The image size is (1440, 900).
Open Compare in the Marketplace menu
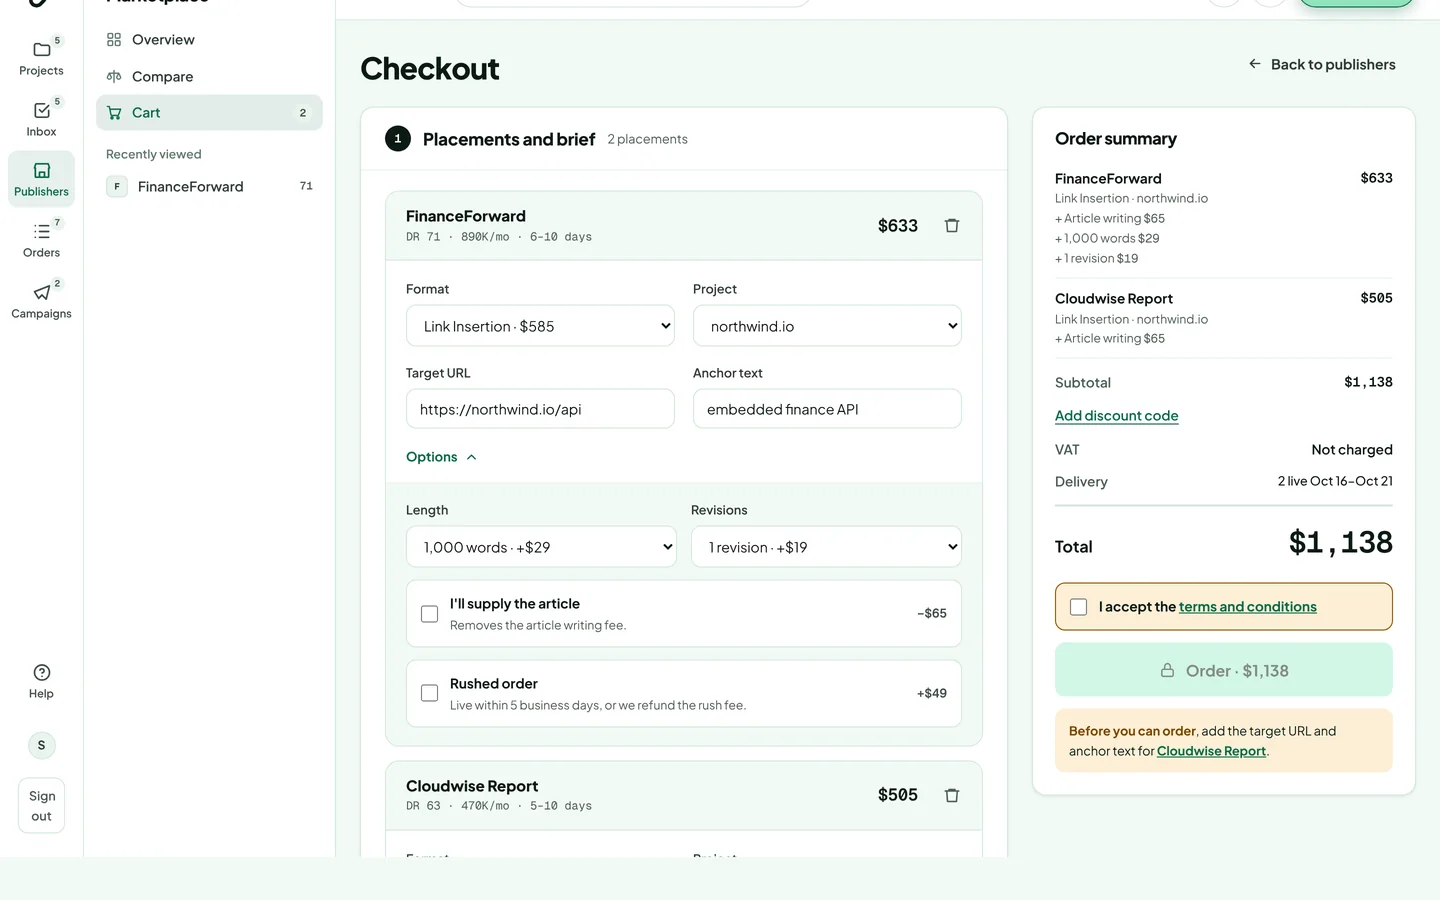209,77
